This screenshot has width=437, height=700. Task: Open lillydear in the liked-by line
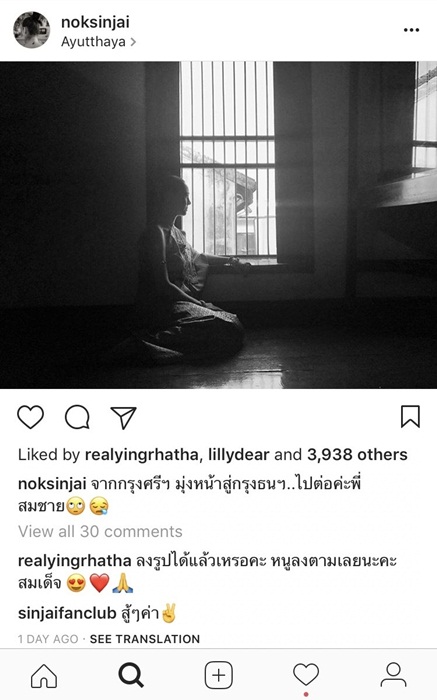(237, 455)
